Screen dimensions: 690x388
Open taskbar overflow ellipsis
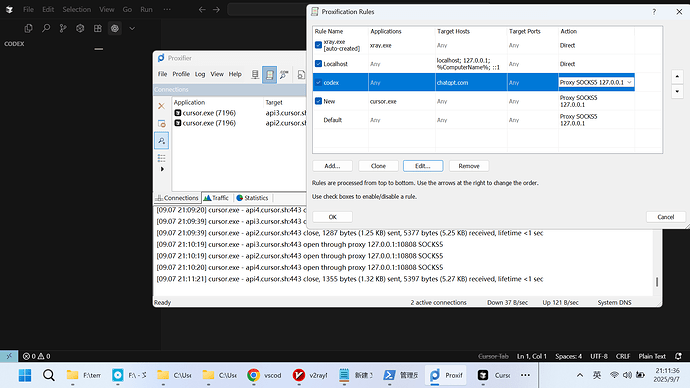click(x=525, y=375)
